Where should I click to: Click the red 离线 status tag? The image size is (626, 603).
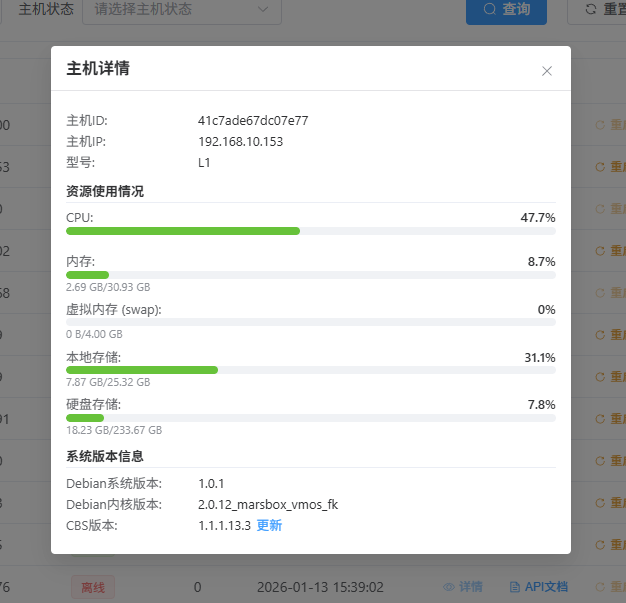coord(92,586)
